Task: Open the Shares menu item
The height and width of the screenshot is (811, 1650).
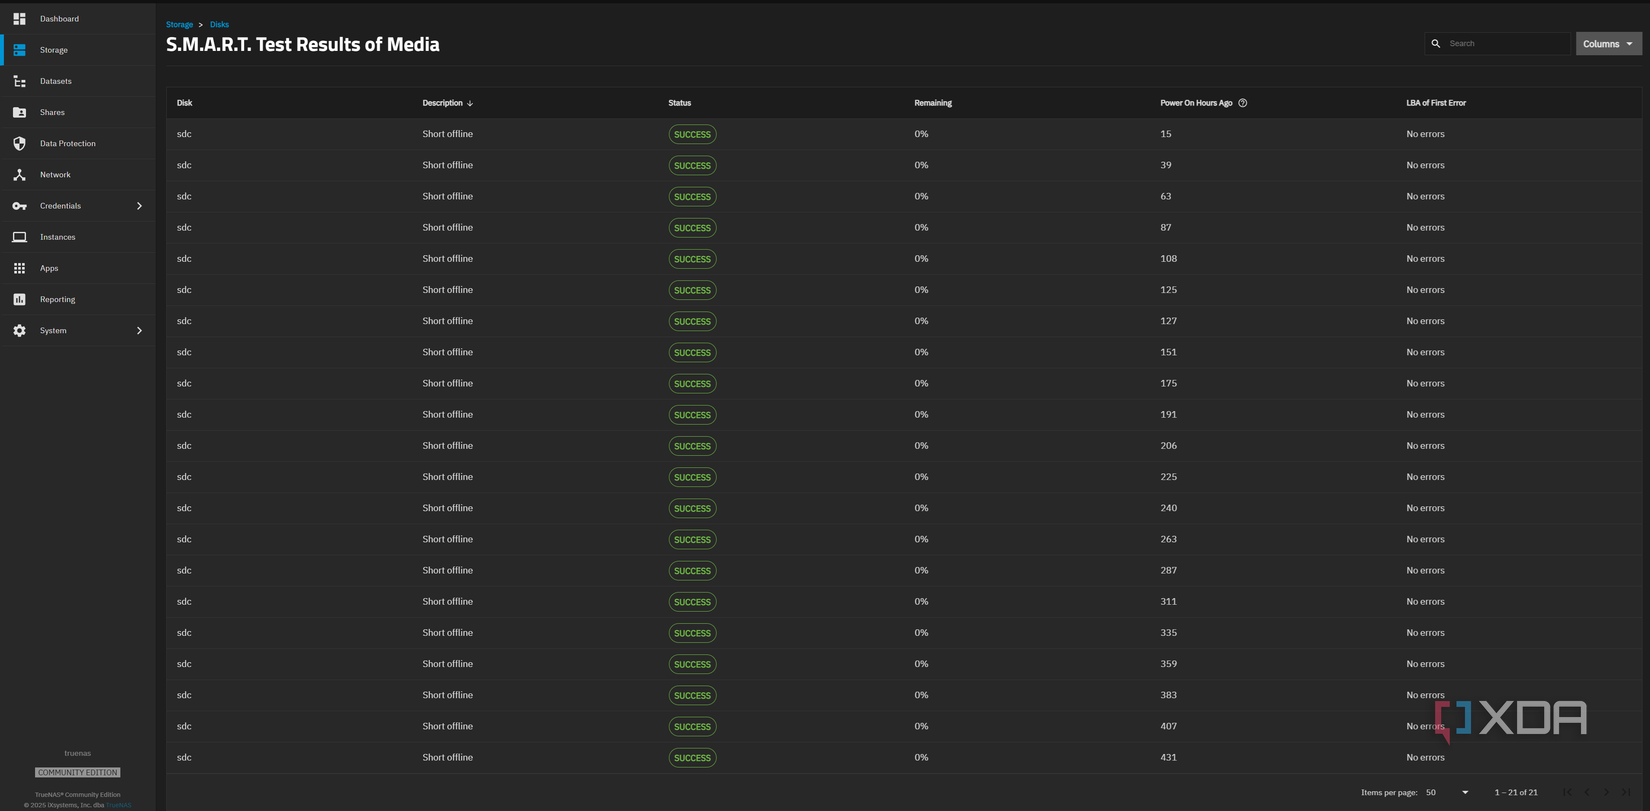Action: pos(78,112)
